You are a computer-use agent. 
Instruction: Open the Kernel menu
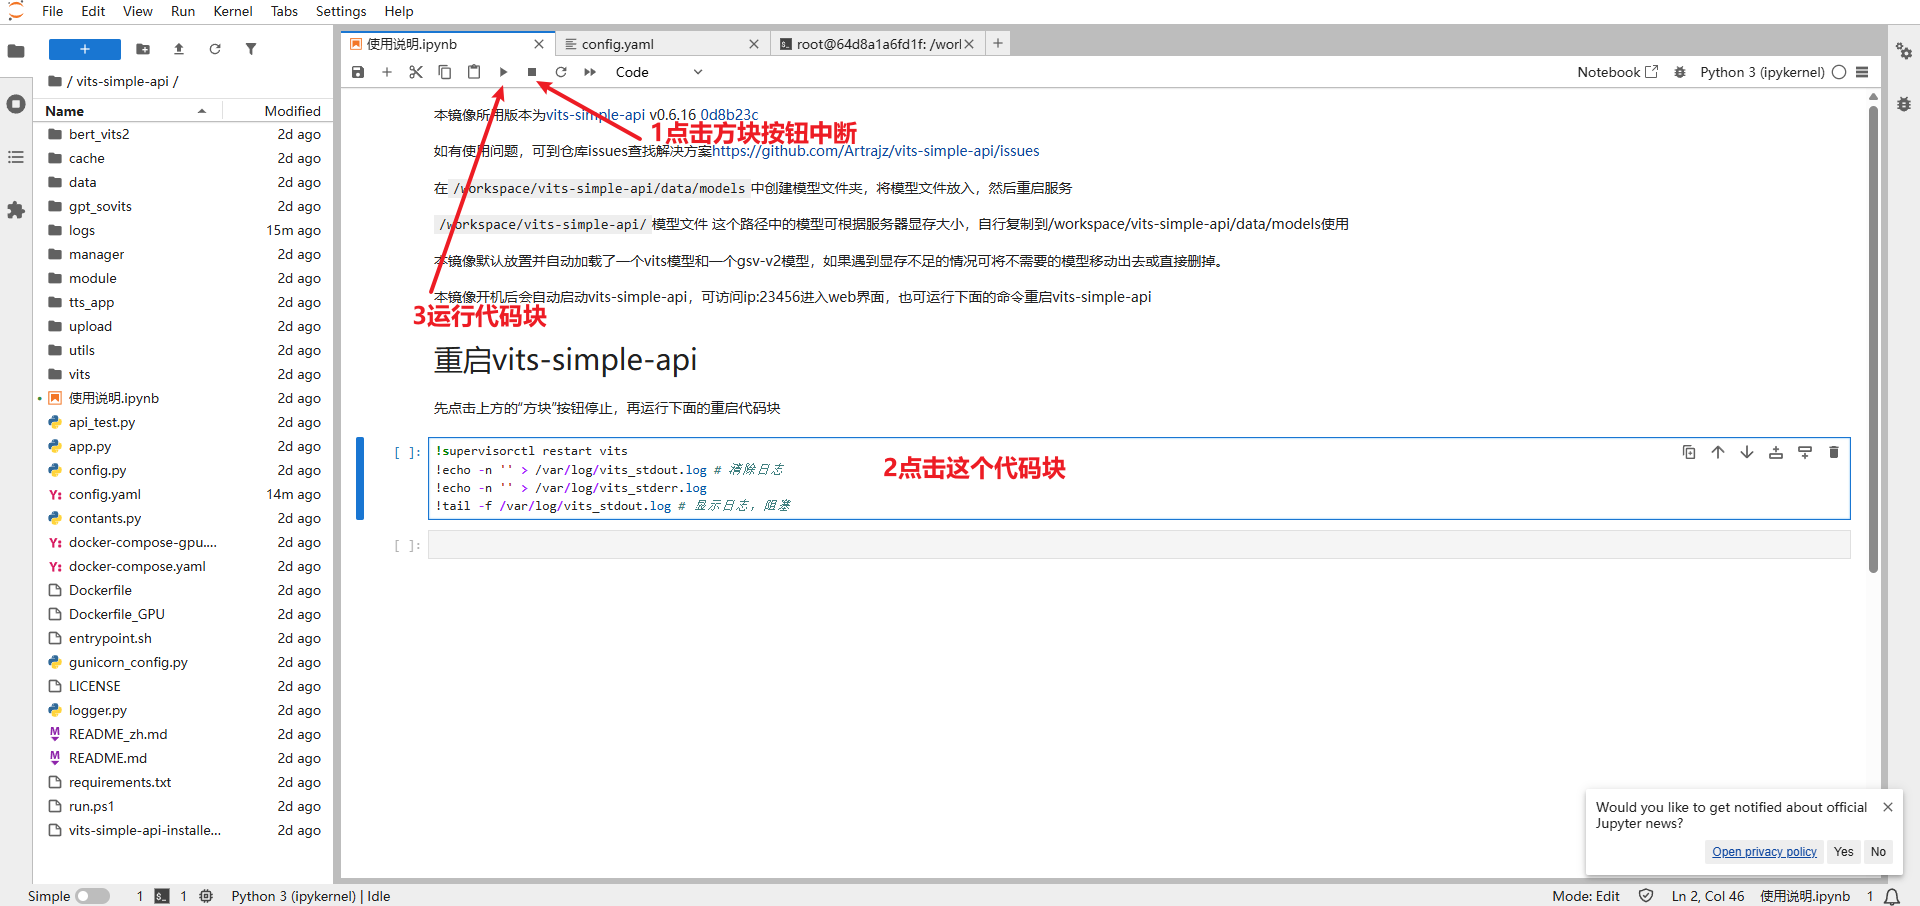[x=233, y=11]
